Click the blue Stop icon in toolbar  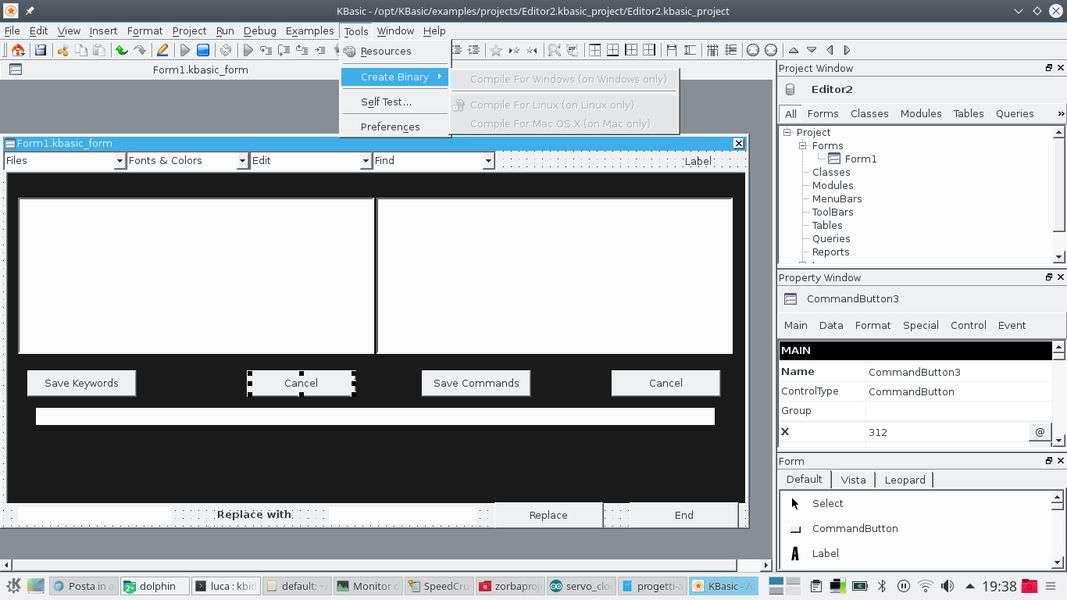203,50
